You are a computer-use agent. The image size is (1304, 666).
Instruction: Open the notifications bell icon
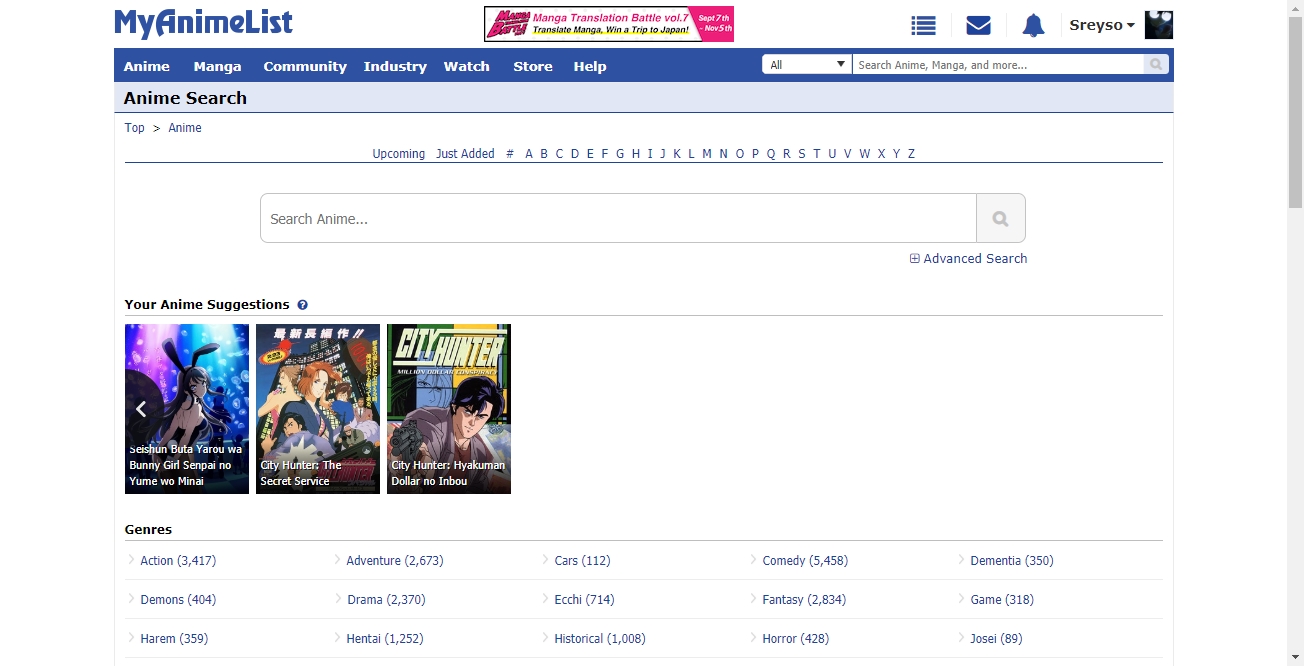(1033, 26)
